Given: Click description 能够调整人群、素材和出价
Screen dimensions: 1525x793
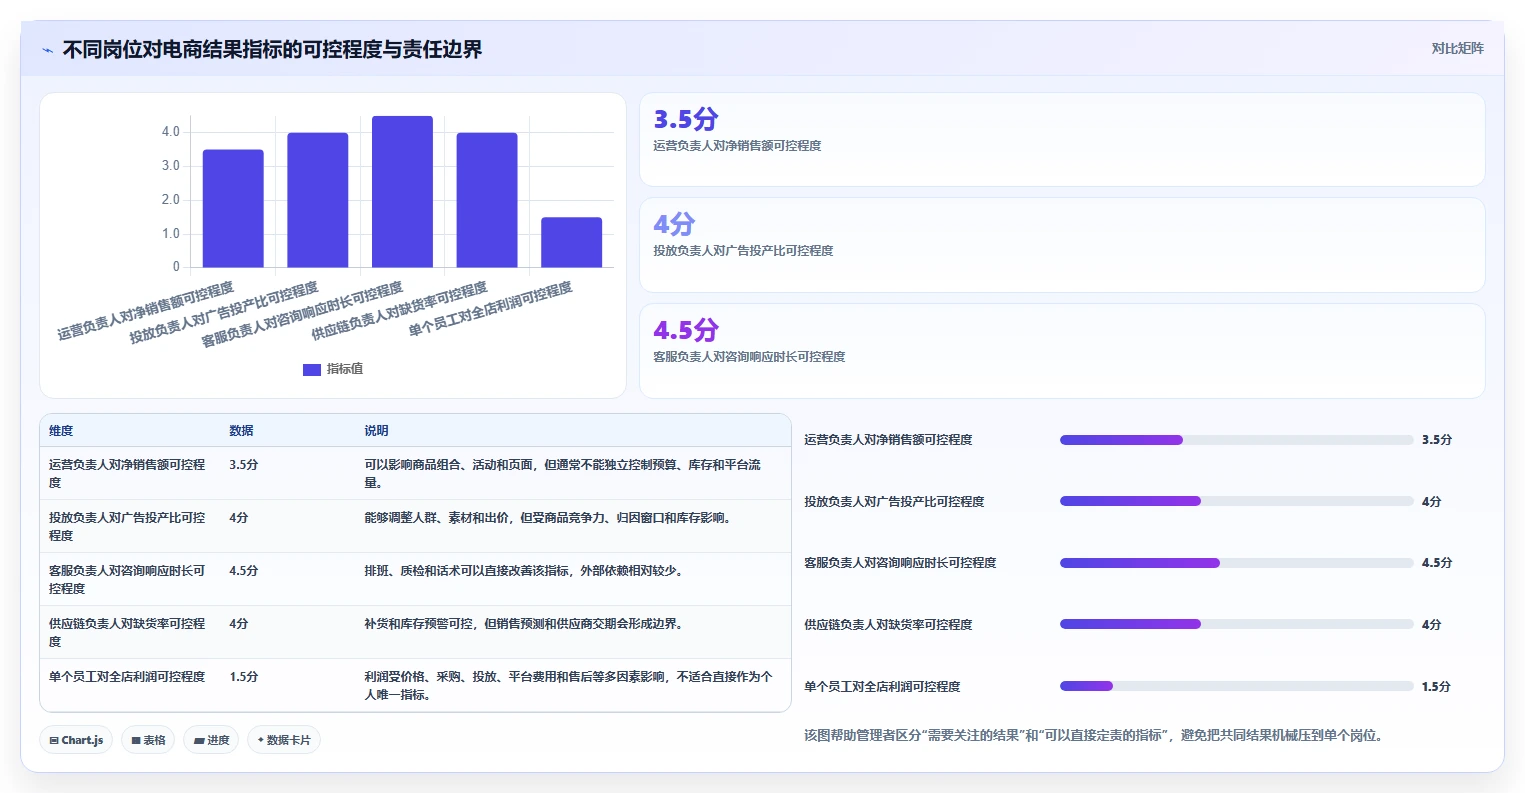Looking at the screenshot, I should 548,518.
